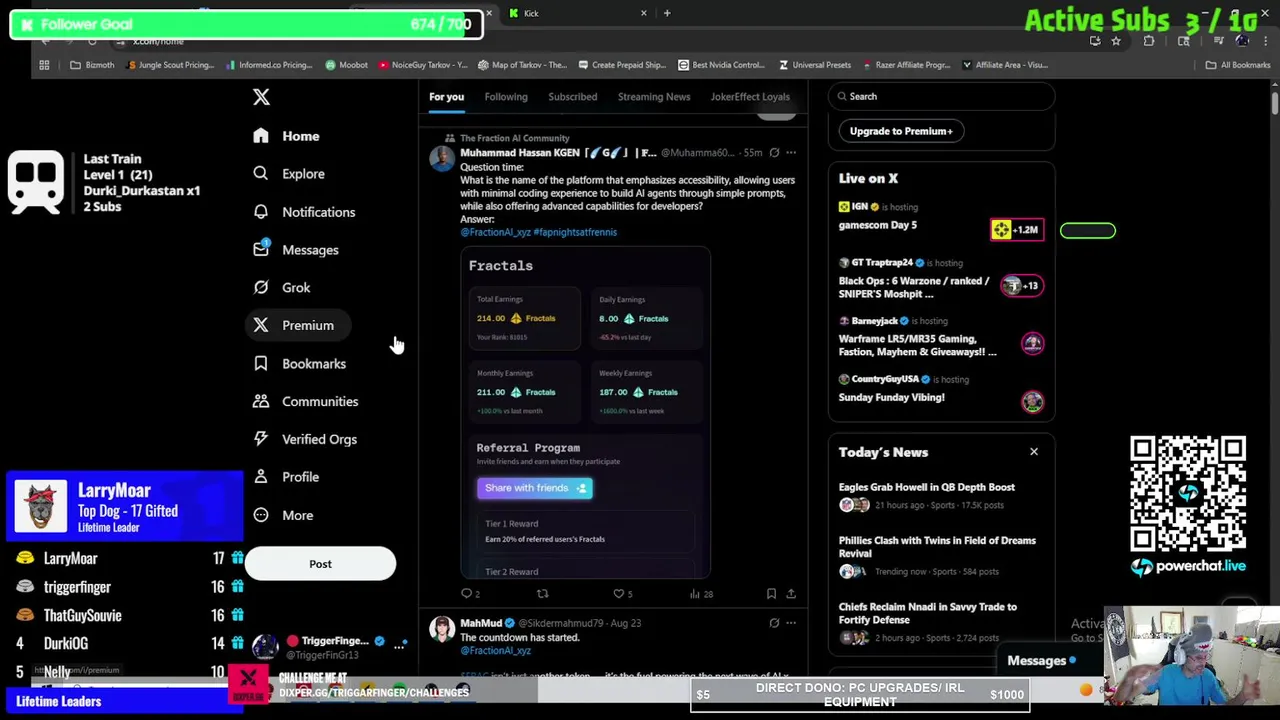
Task: Open Chrome apps grid in bookmarks bar
Action: coord(44,65)
